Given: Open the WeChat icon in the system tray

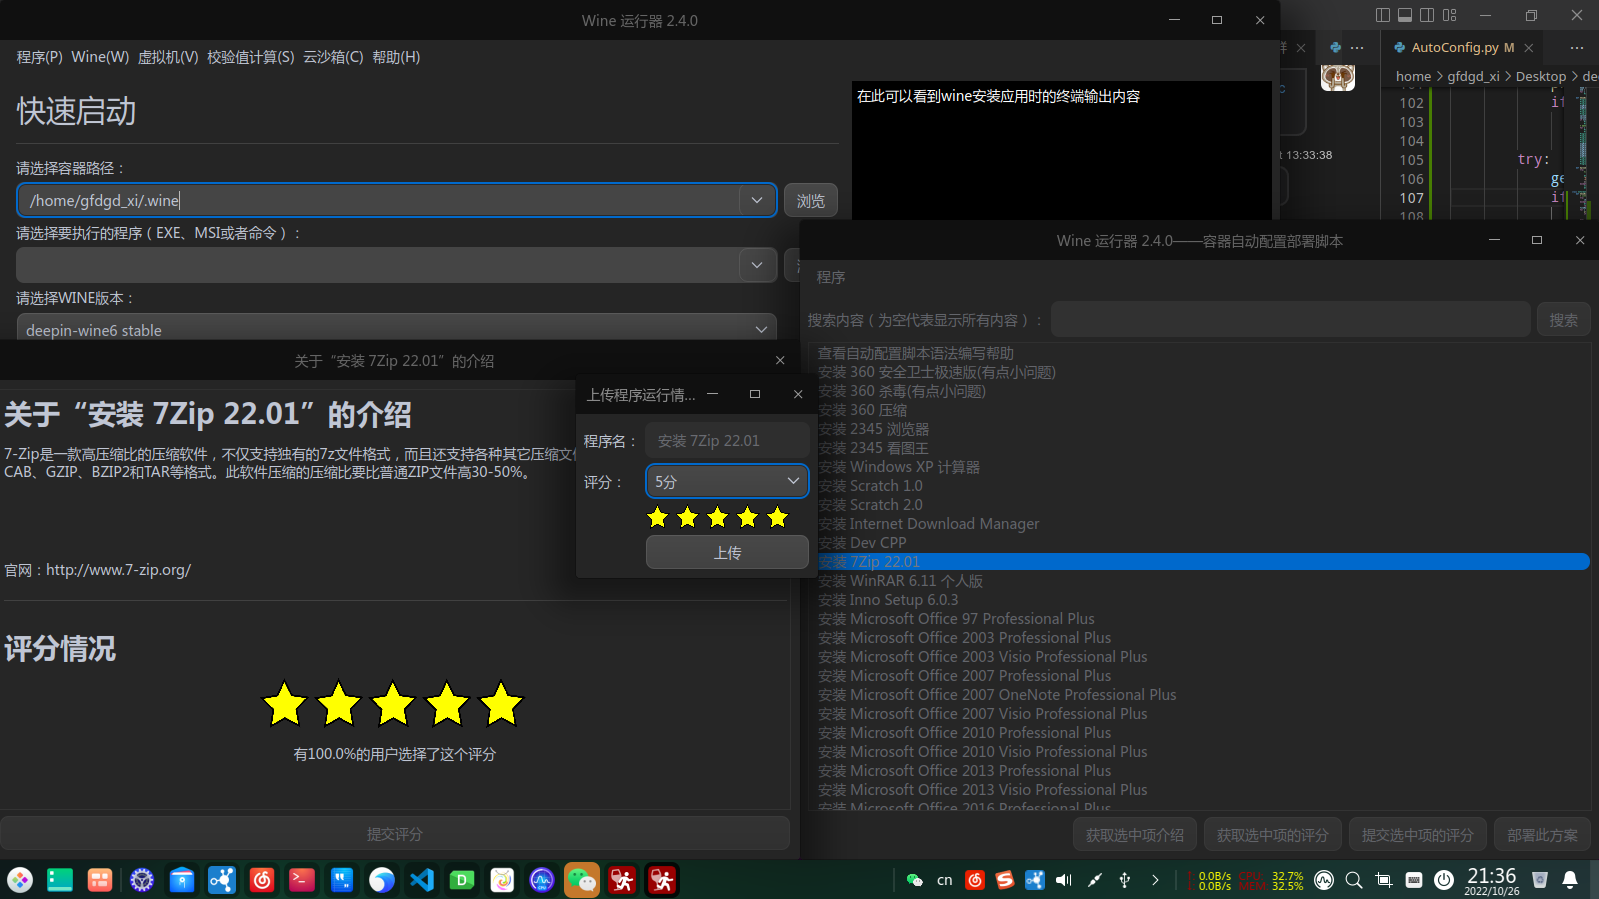Looking at the screenshot, I should (x=915, y=880).
